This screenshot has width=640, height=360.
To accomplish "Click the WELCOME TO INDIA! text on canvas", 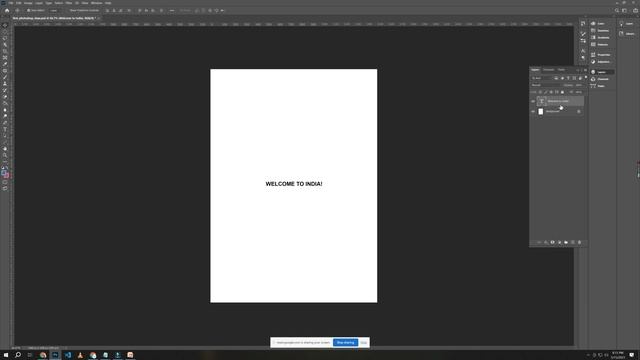I will click(x=294, y=184).
